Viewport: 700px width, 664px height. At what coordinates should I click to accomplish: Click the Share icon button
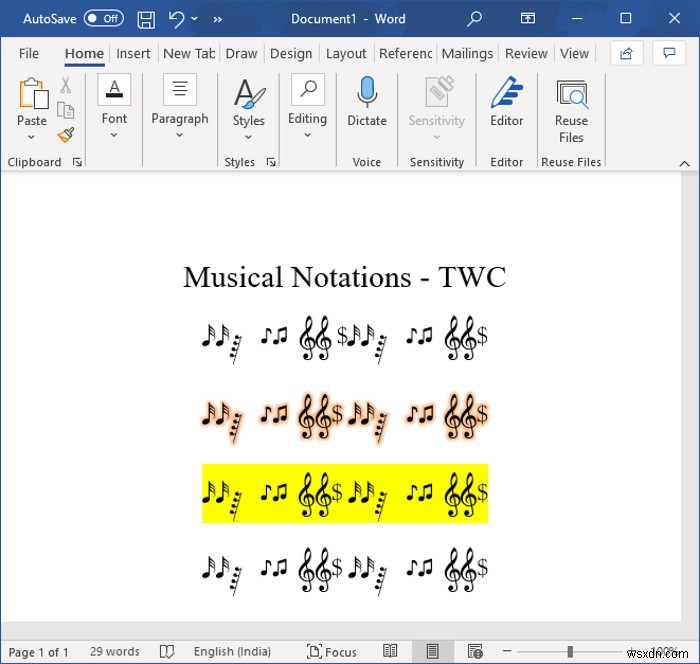pos(626,54)
